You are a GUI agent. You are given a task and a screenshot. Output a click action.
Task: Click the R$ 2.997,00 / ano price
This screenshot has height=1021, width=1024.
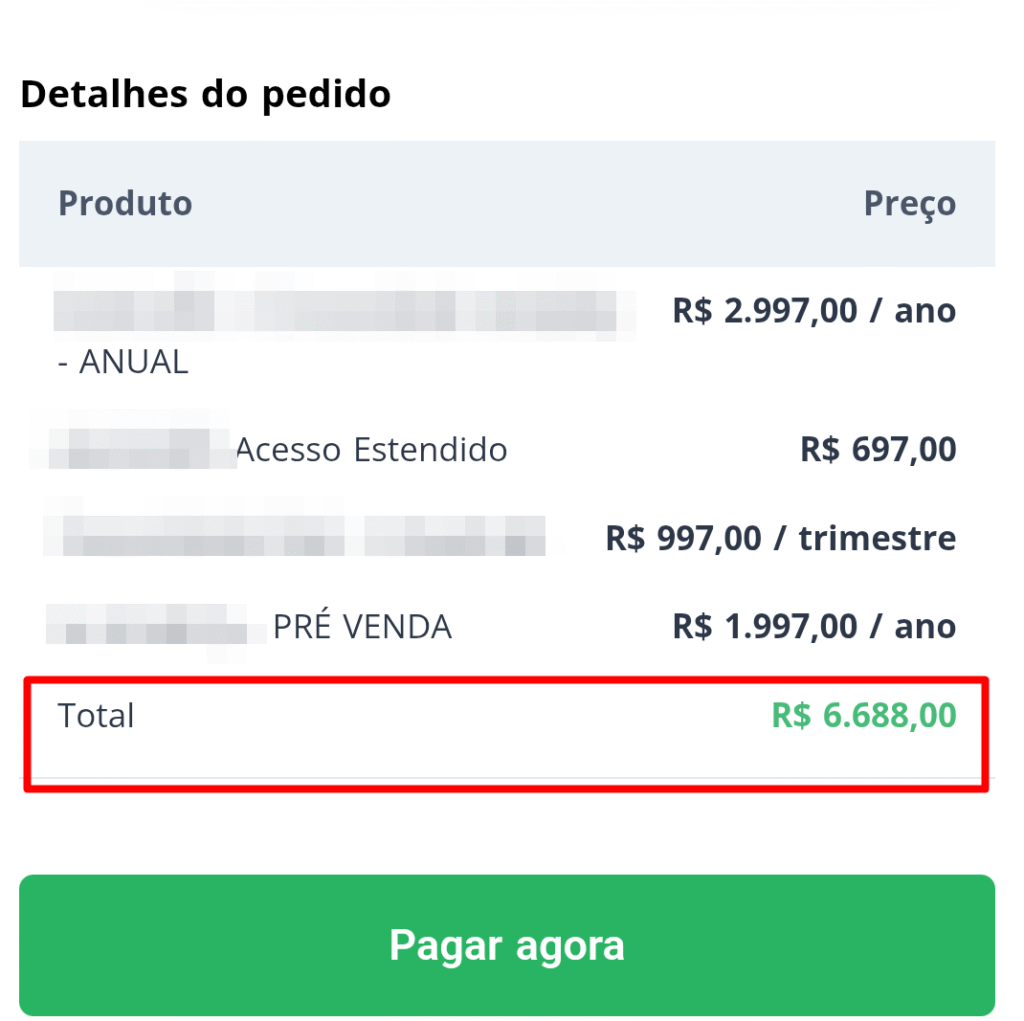click(x=814, y=311)
